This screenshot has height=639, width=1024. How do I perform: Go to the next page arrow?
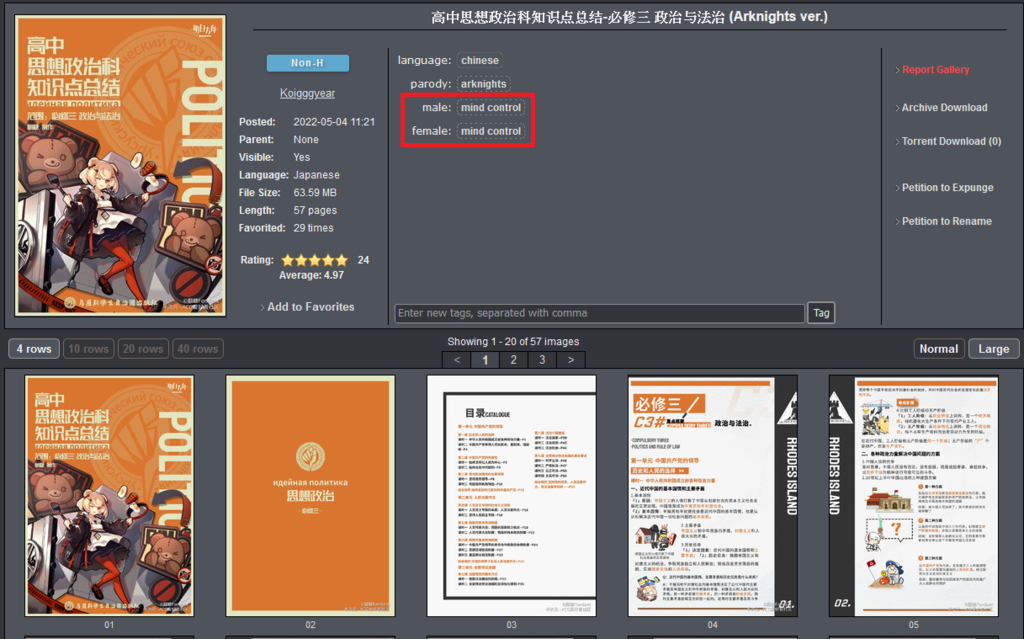point(571,360)
